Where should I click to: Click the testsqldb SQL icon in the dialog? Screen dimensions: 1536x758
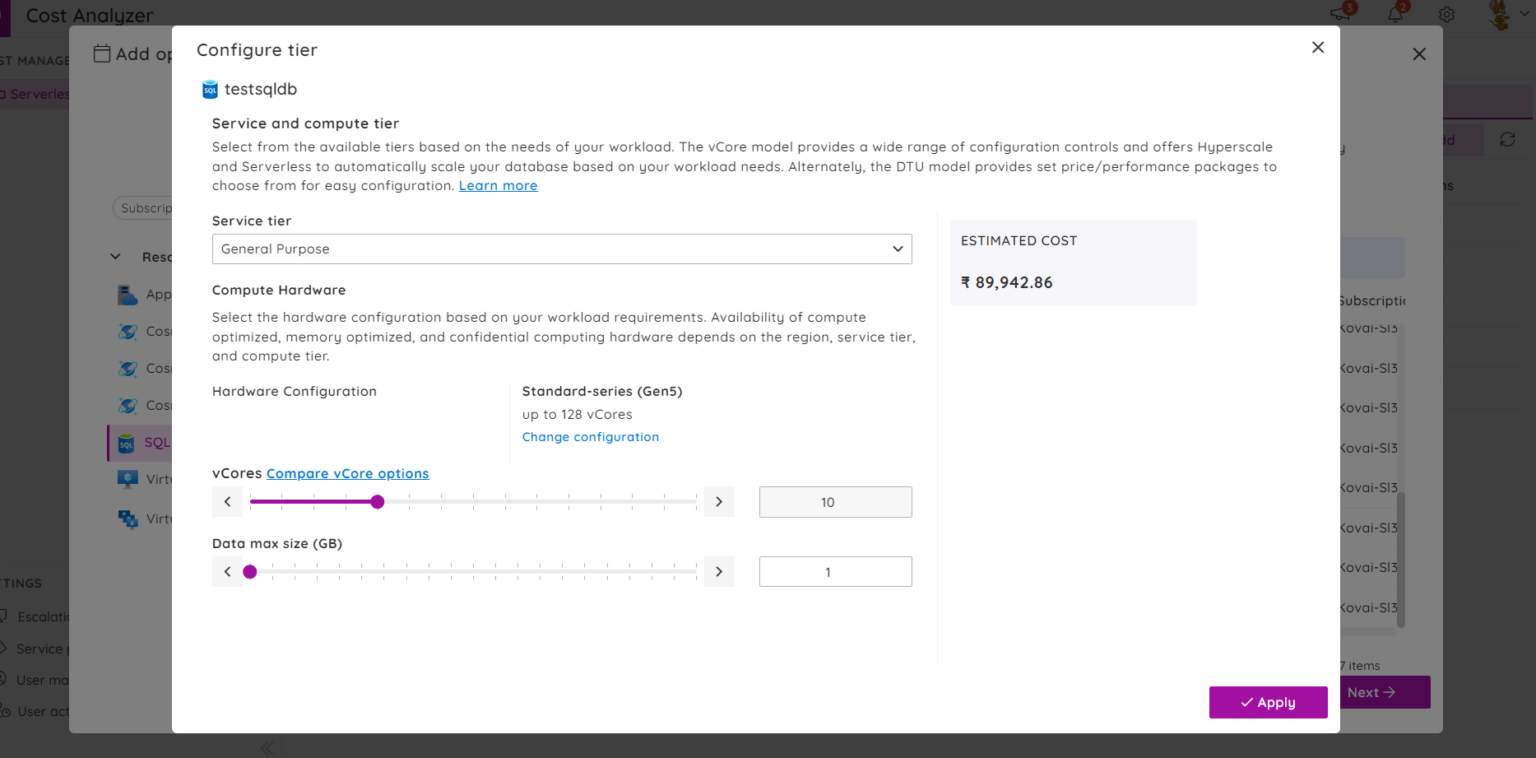point(209,89)
